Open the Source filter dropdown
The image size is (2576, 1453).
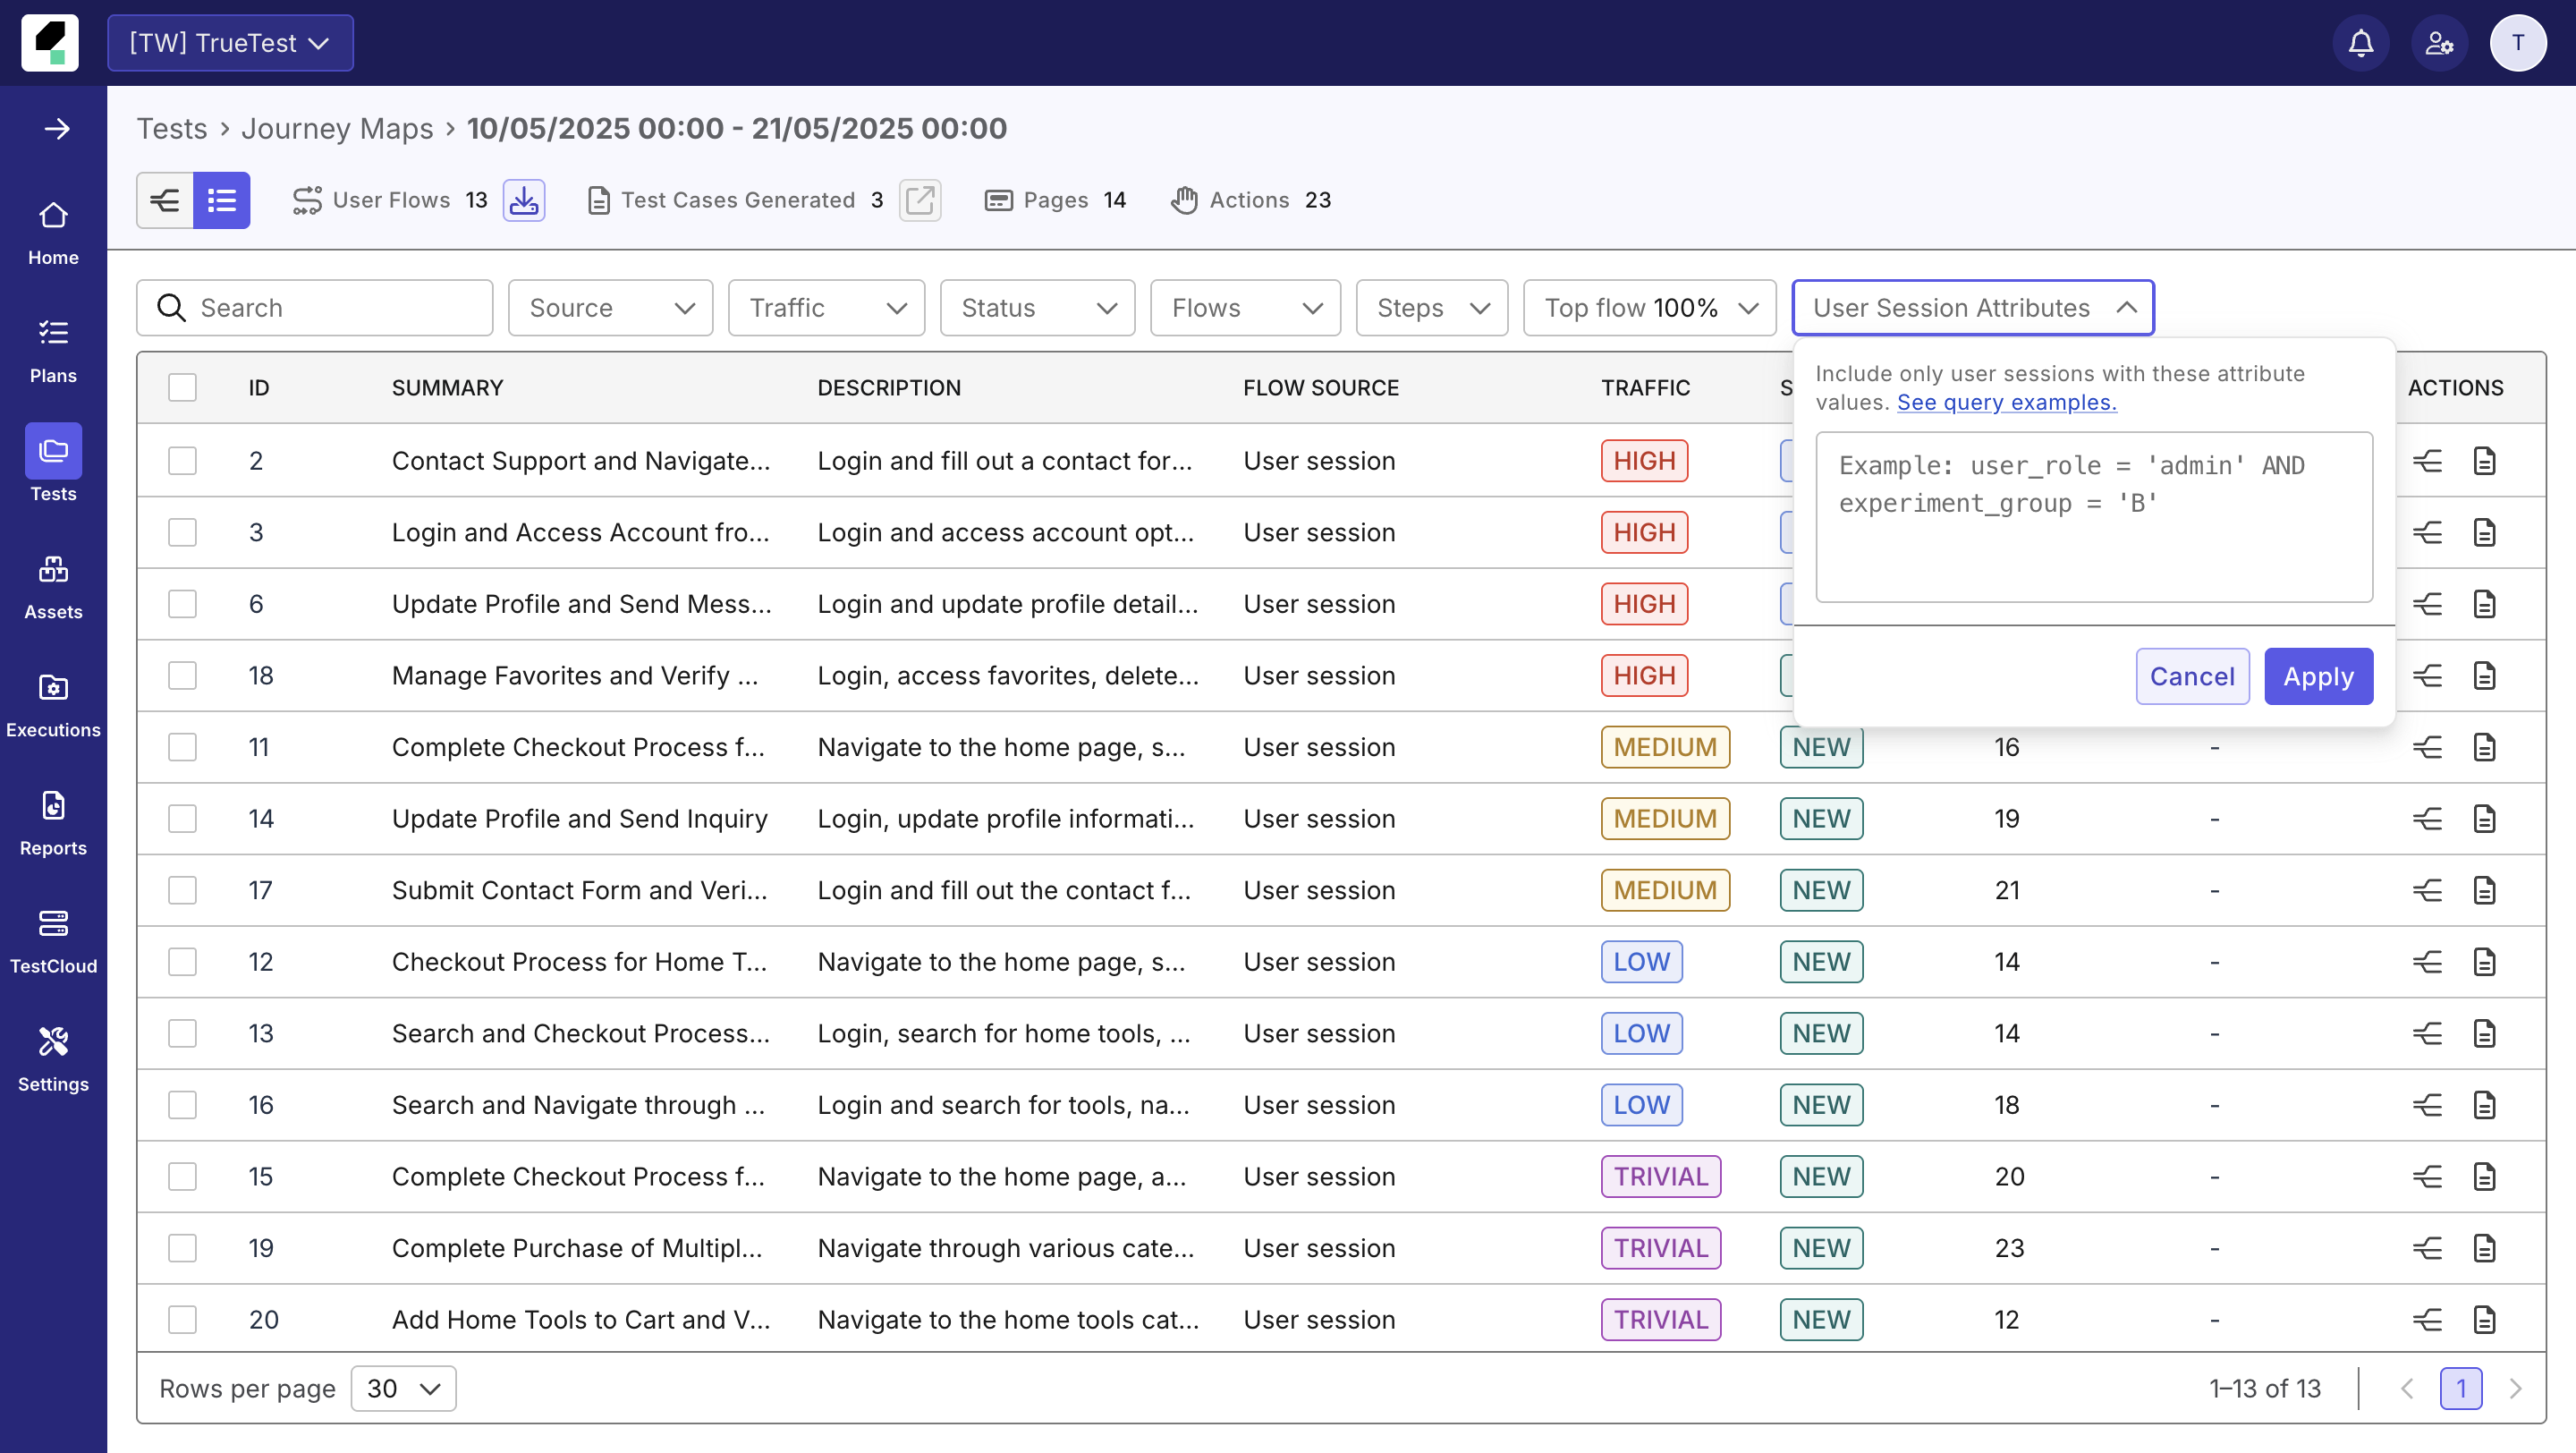point(610,307)
